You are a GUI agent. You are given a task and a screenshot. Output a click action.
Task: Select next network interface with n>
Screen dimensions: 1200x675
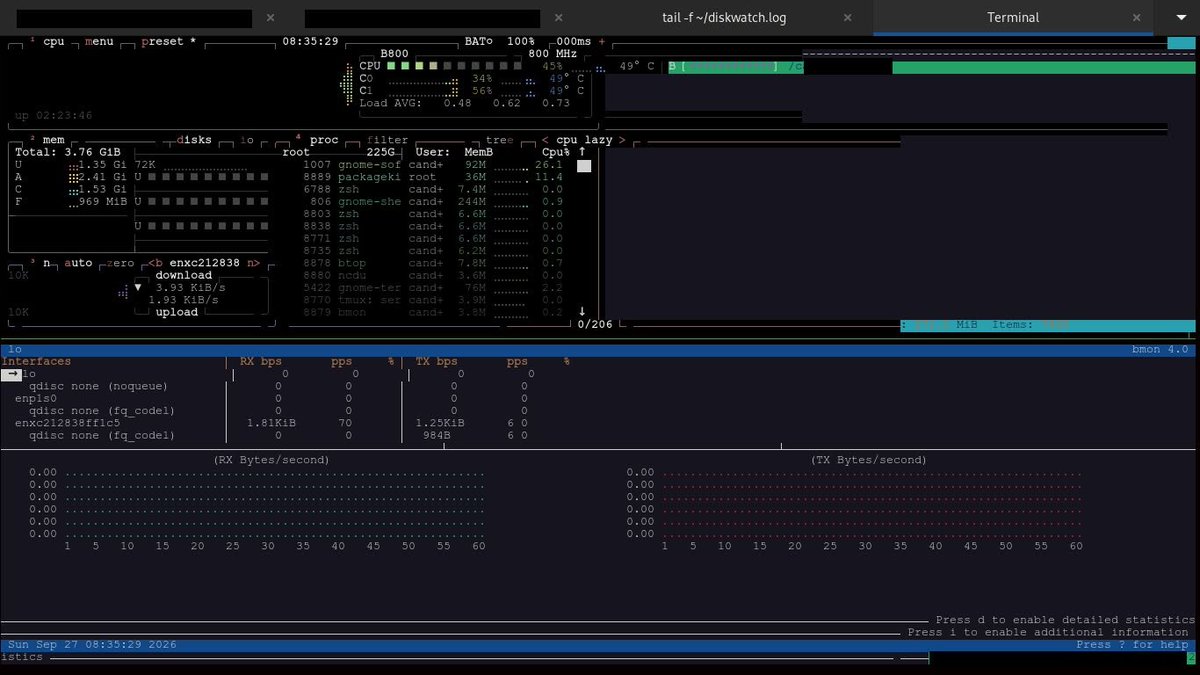254,263
